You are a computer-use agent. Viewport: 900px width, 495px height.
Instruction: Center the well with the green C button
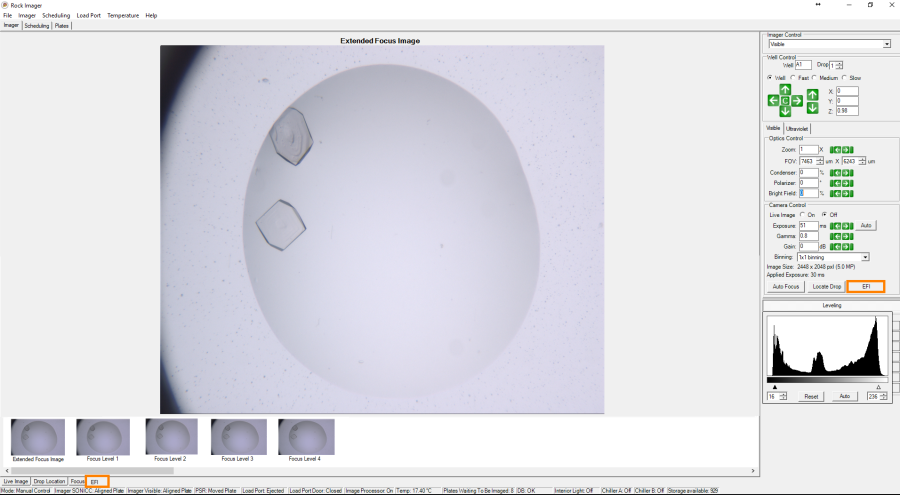(x=785, y=100)
